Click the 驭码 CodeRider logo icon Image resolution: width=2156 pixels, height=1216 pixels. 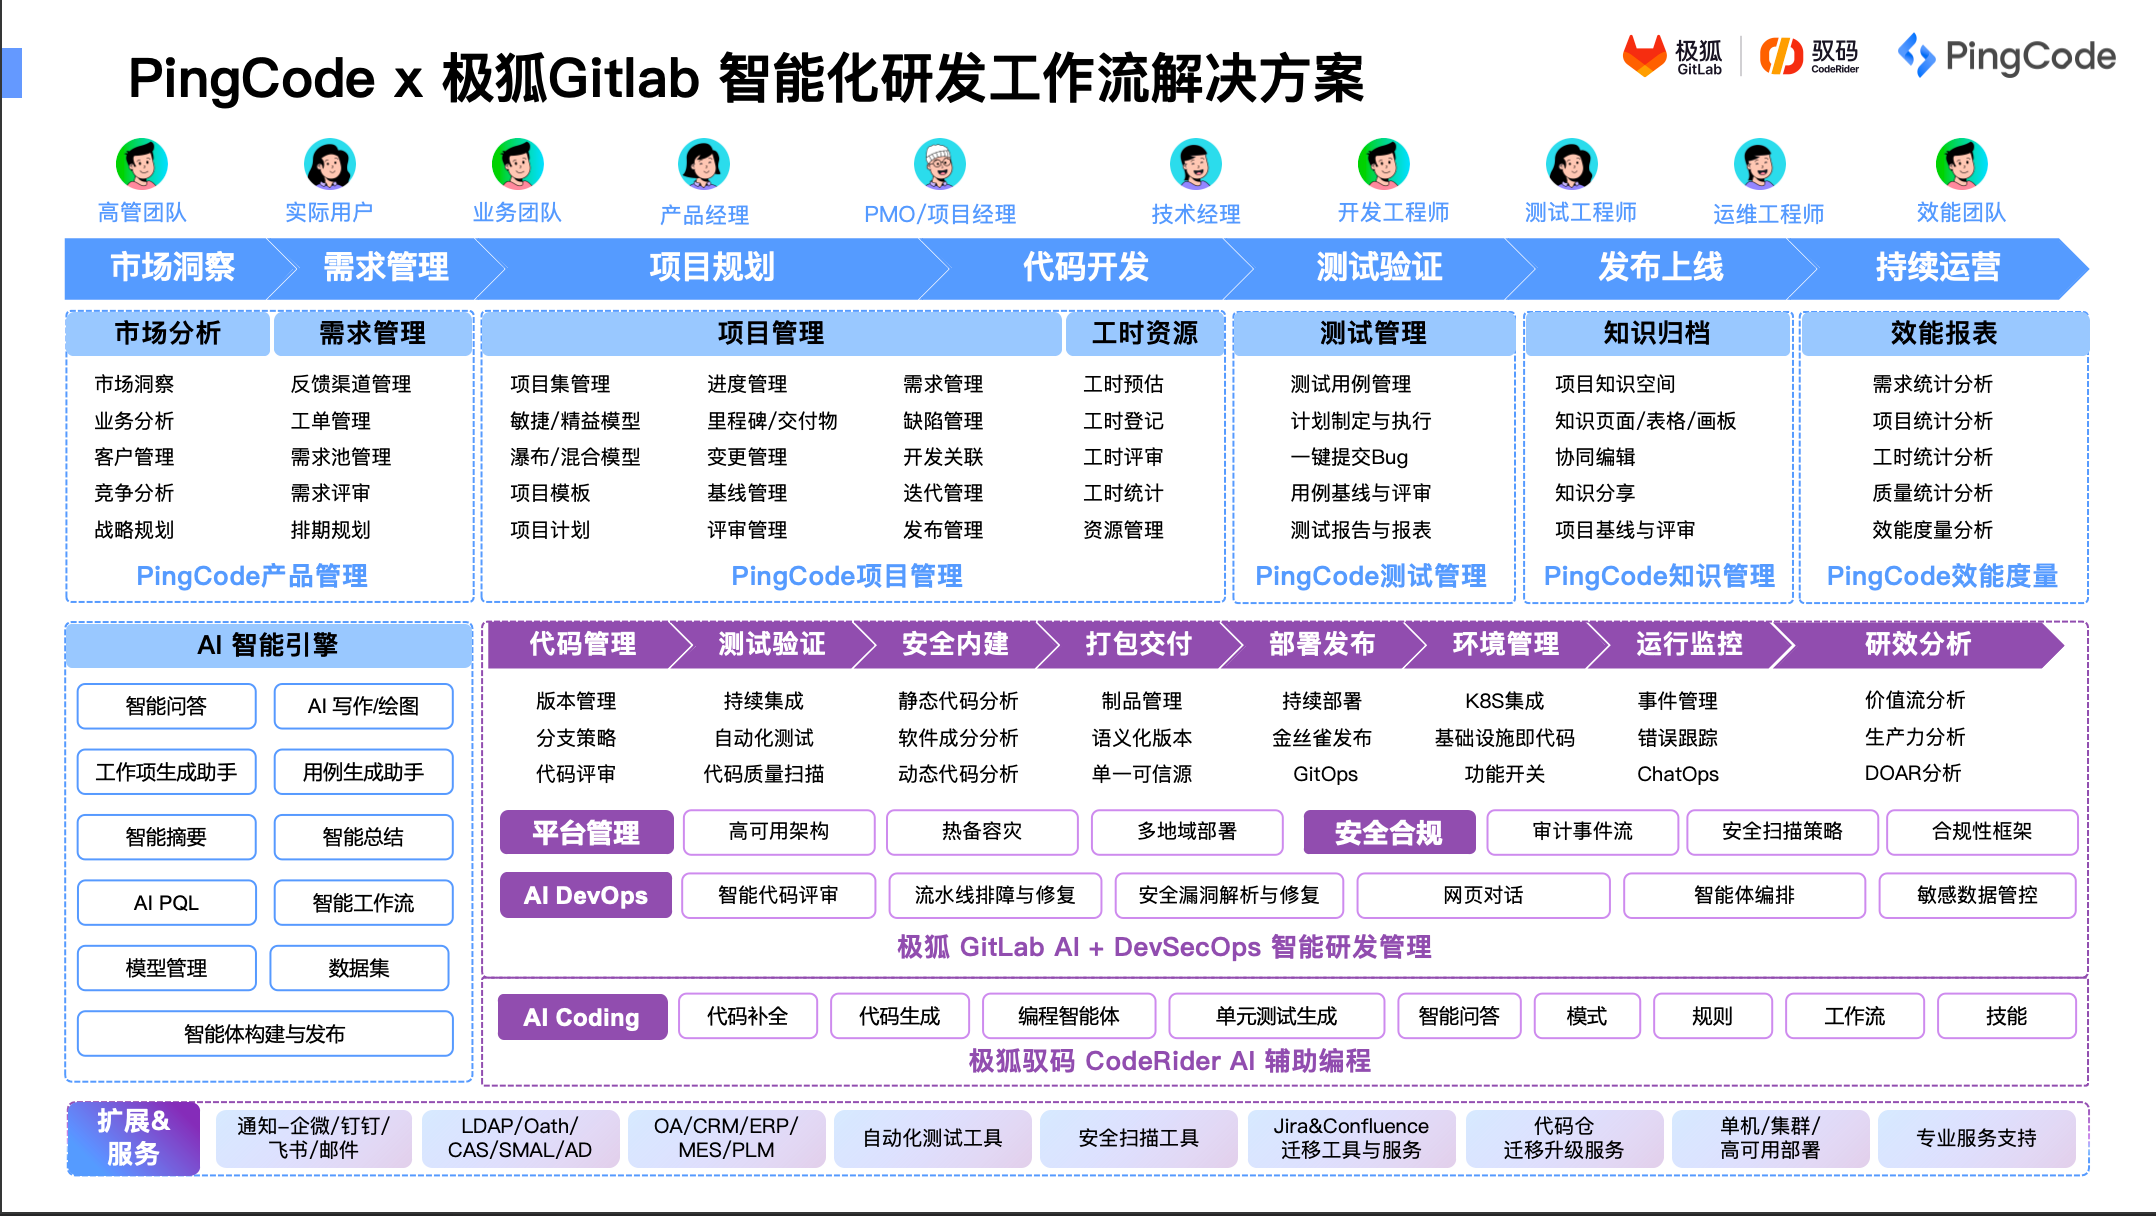click(1780, 56)
